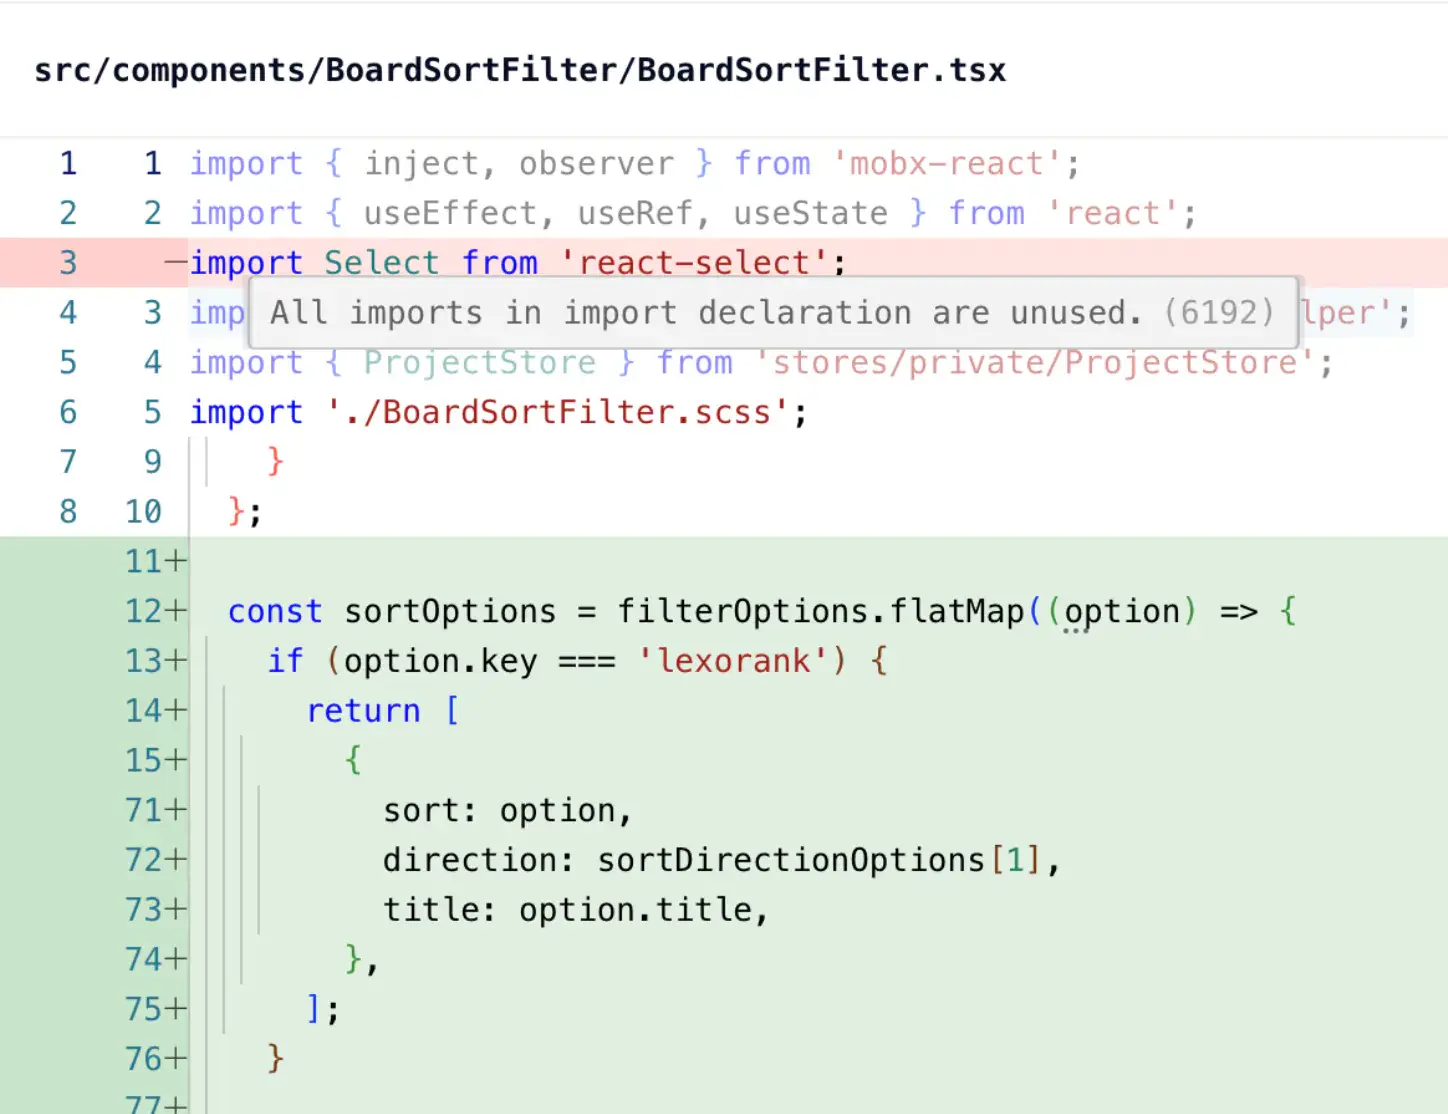Image resolution: width=1448 pixels, height=1114 pixels.
Task: Click the 'title: option.title,' line
Action: click(x=576, y=910)
